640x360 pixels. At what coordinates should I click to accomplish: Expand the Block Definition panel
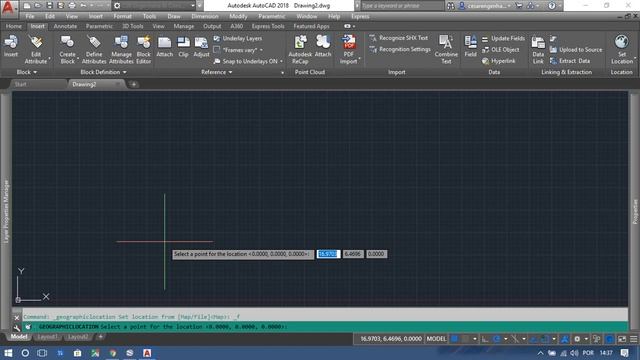(103, 72)
